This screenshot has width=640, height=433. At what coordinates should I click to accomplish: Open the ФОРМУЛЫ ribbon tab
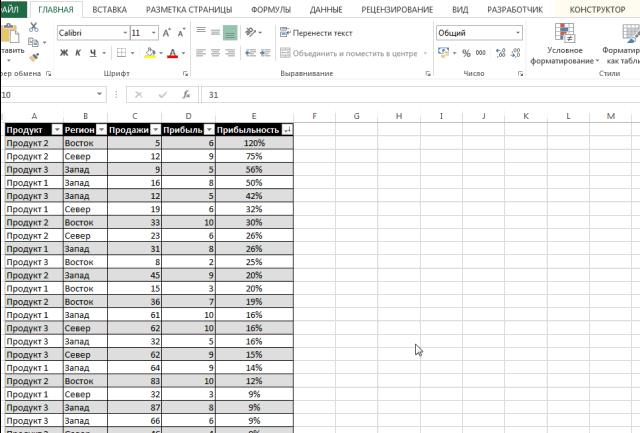271,9
